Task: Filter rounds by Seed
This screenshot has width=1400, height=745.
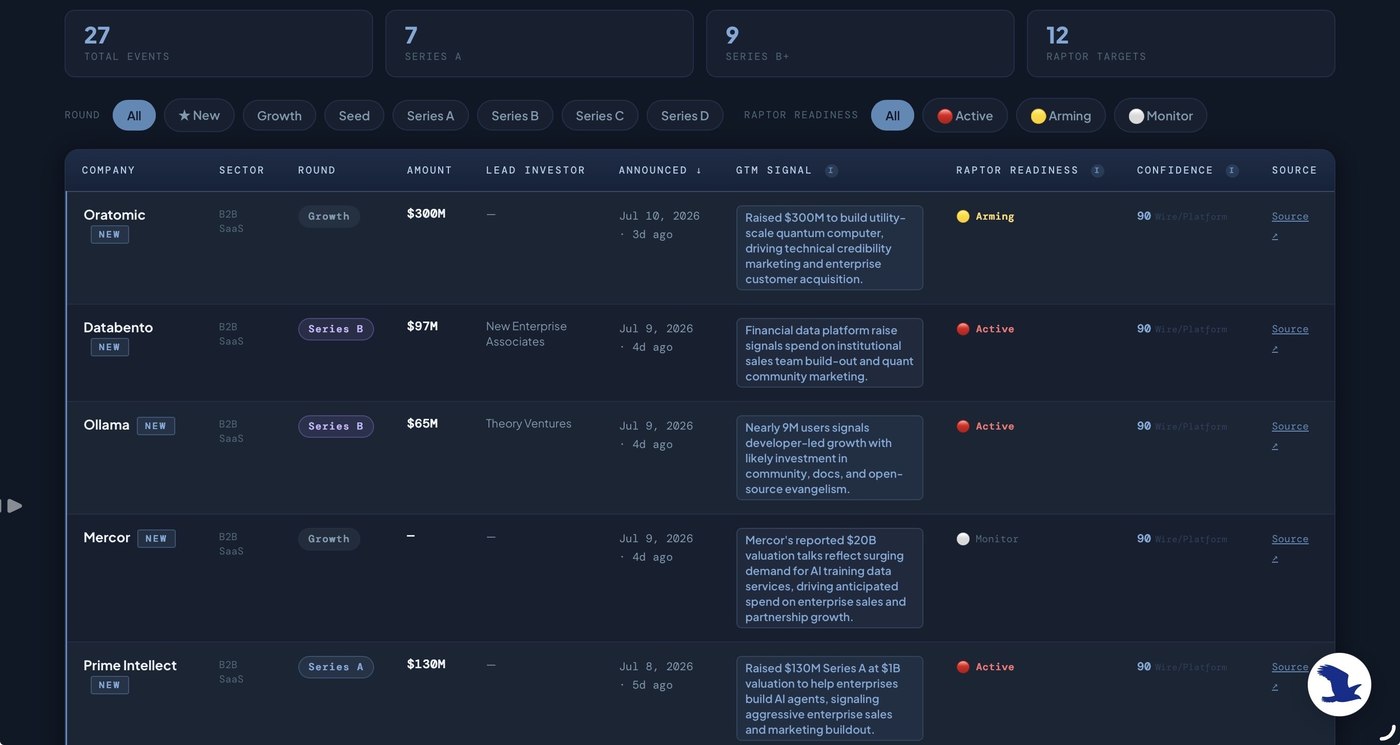Action: [x=354, y=115]
